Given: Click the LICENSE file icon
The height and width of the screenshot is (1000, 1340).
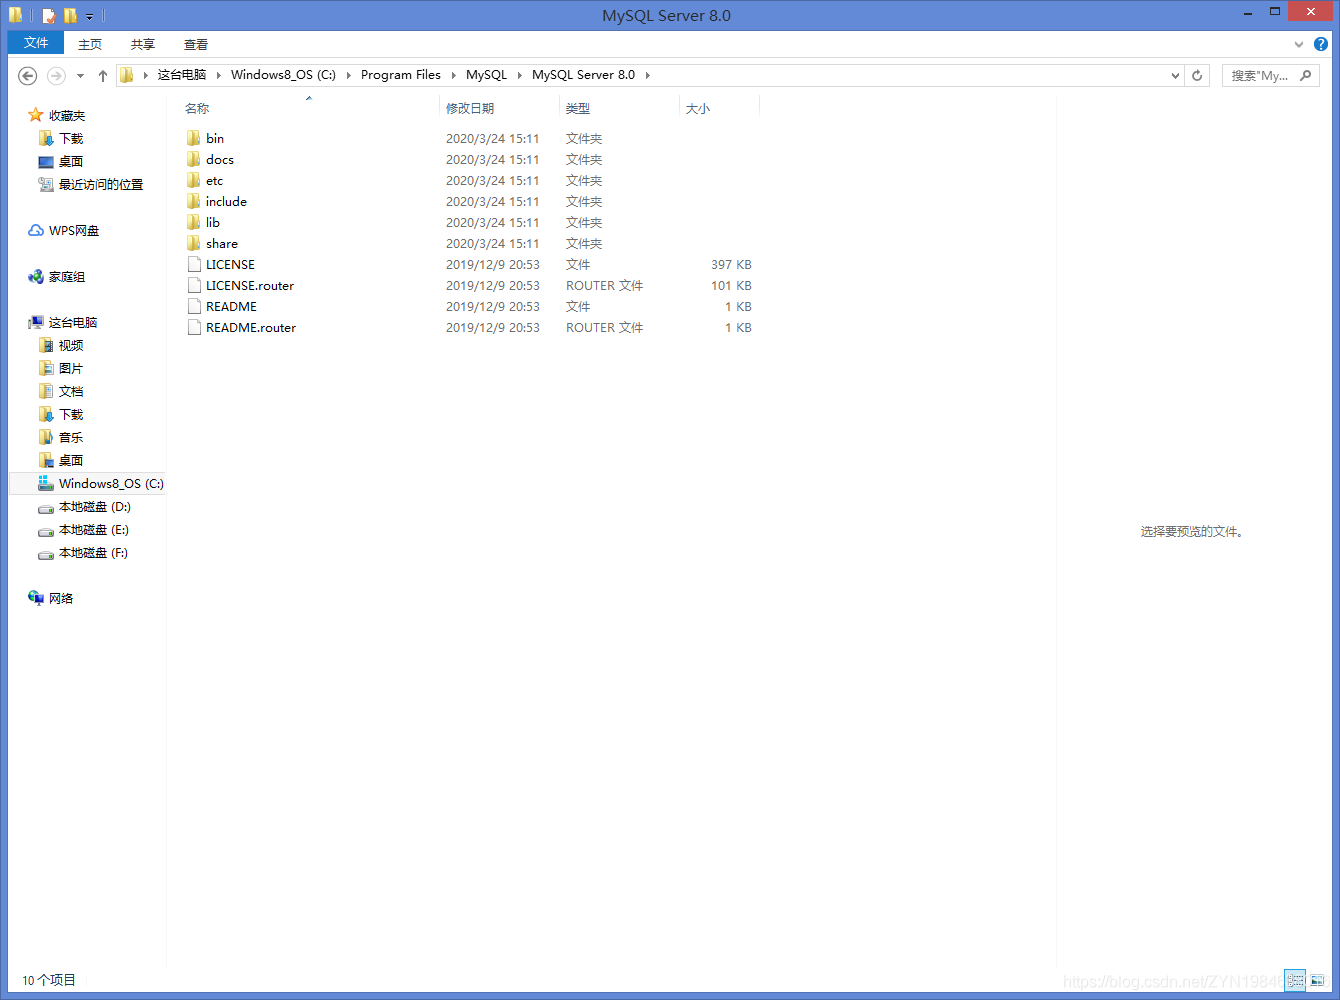Looking at the screenshot, I should coord(194,264).
